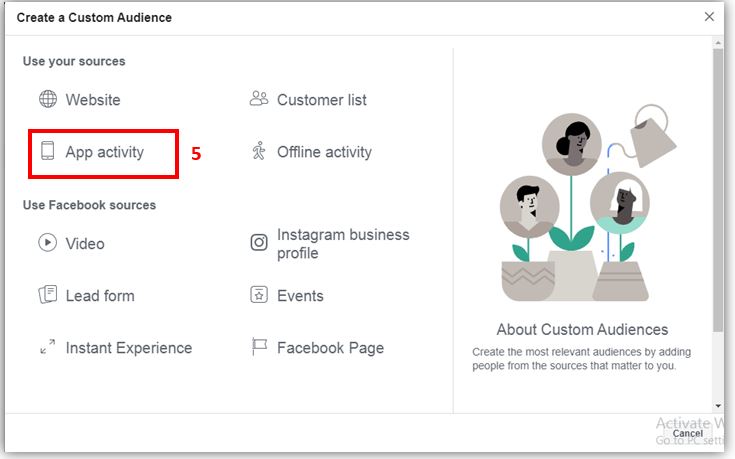Screen dimensions: 735x459
Task: Click the App activity phone icon
Action: coord(47,151)
